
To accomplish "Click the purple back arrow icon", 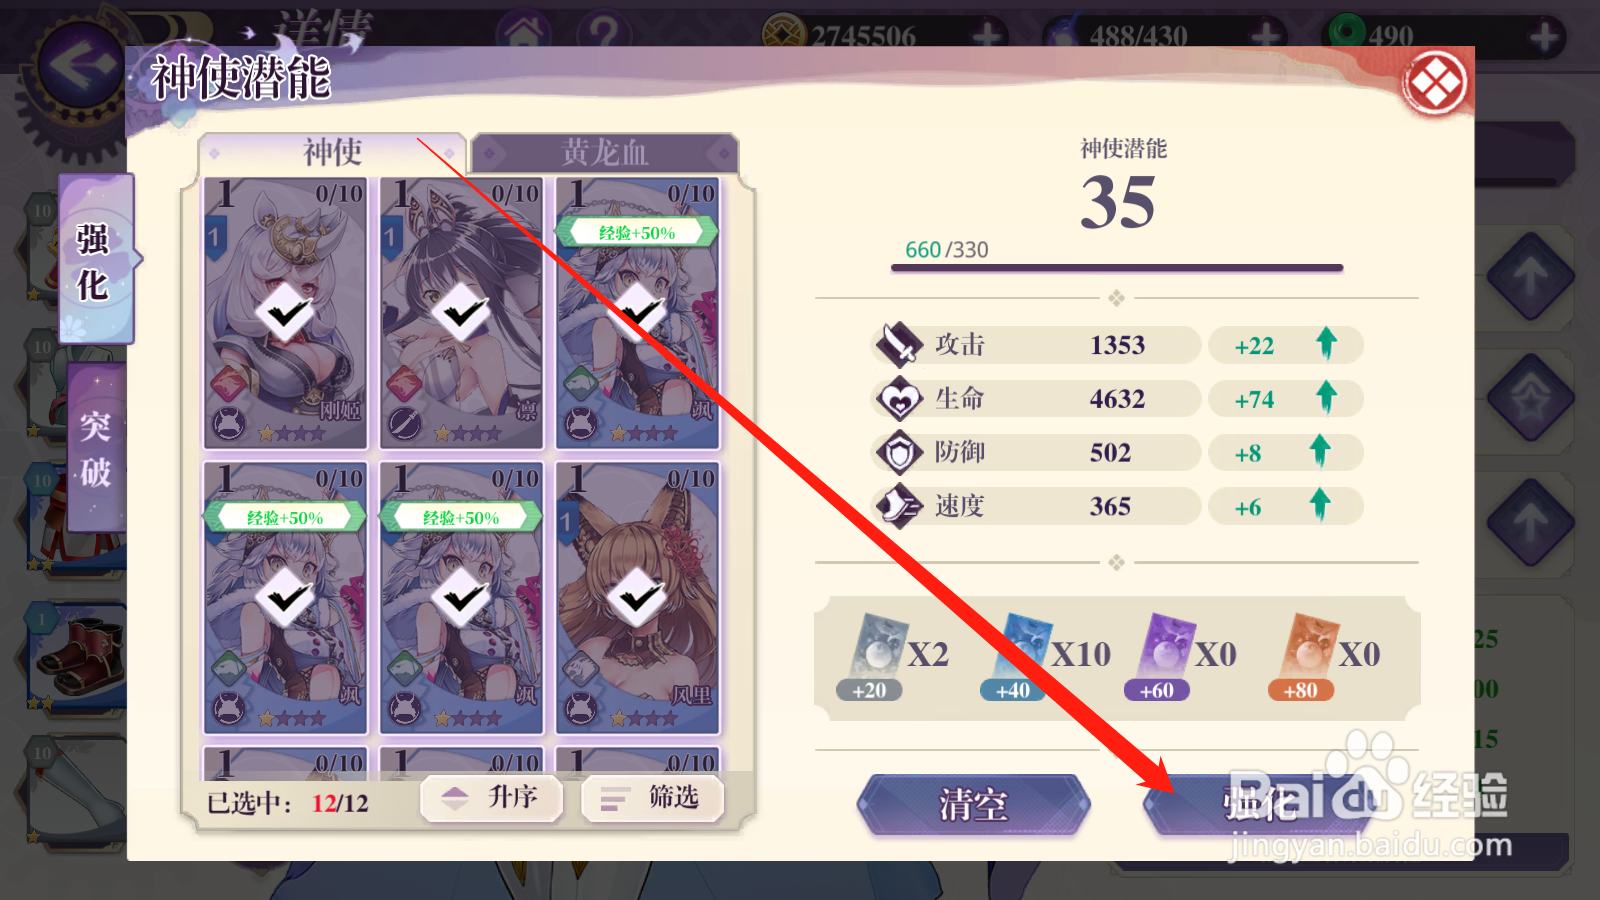I will point(81,68).
